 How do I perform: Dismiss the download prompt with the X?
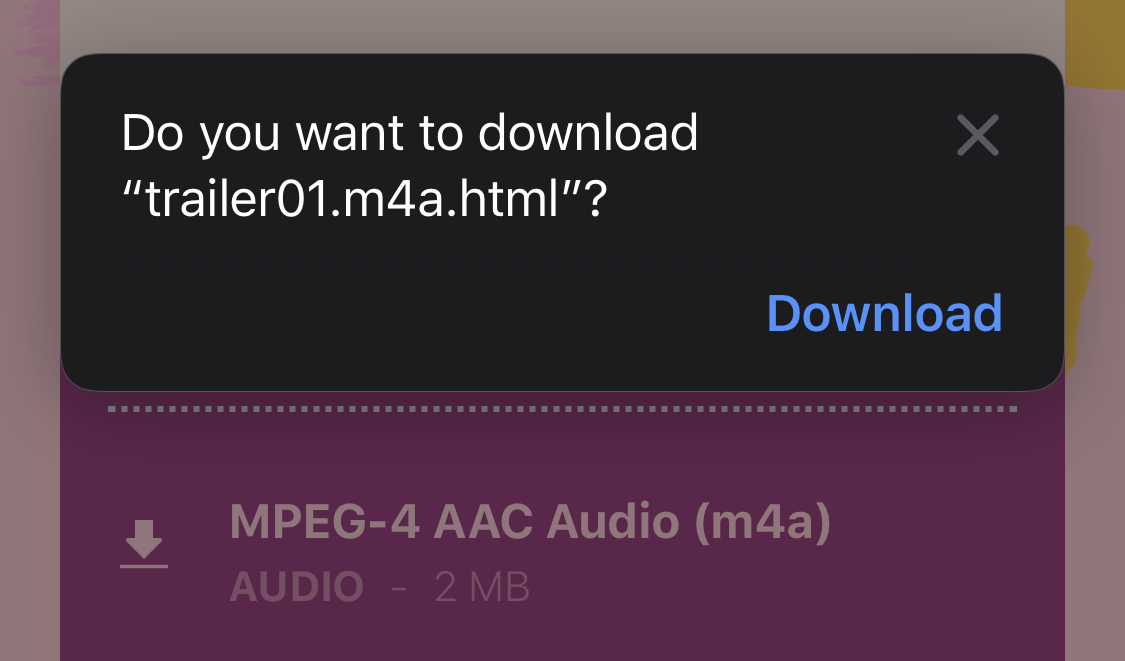point(977,135)
